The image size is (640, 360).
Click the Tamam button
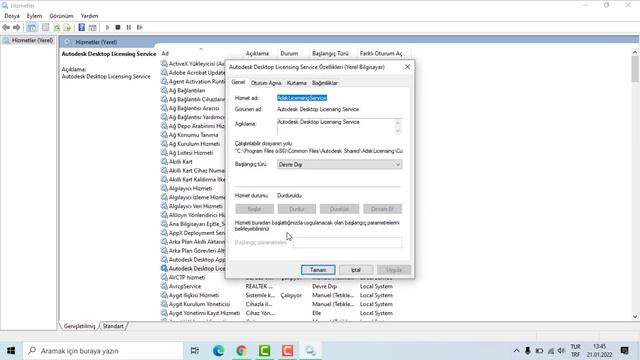318,270
